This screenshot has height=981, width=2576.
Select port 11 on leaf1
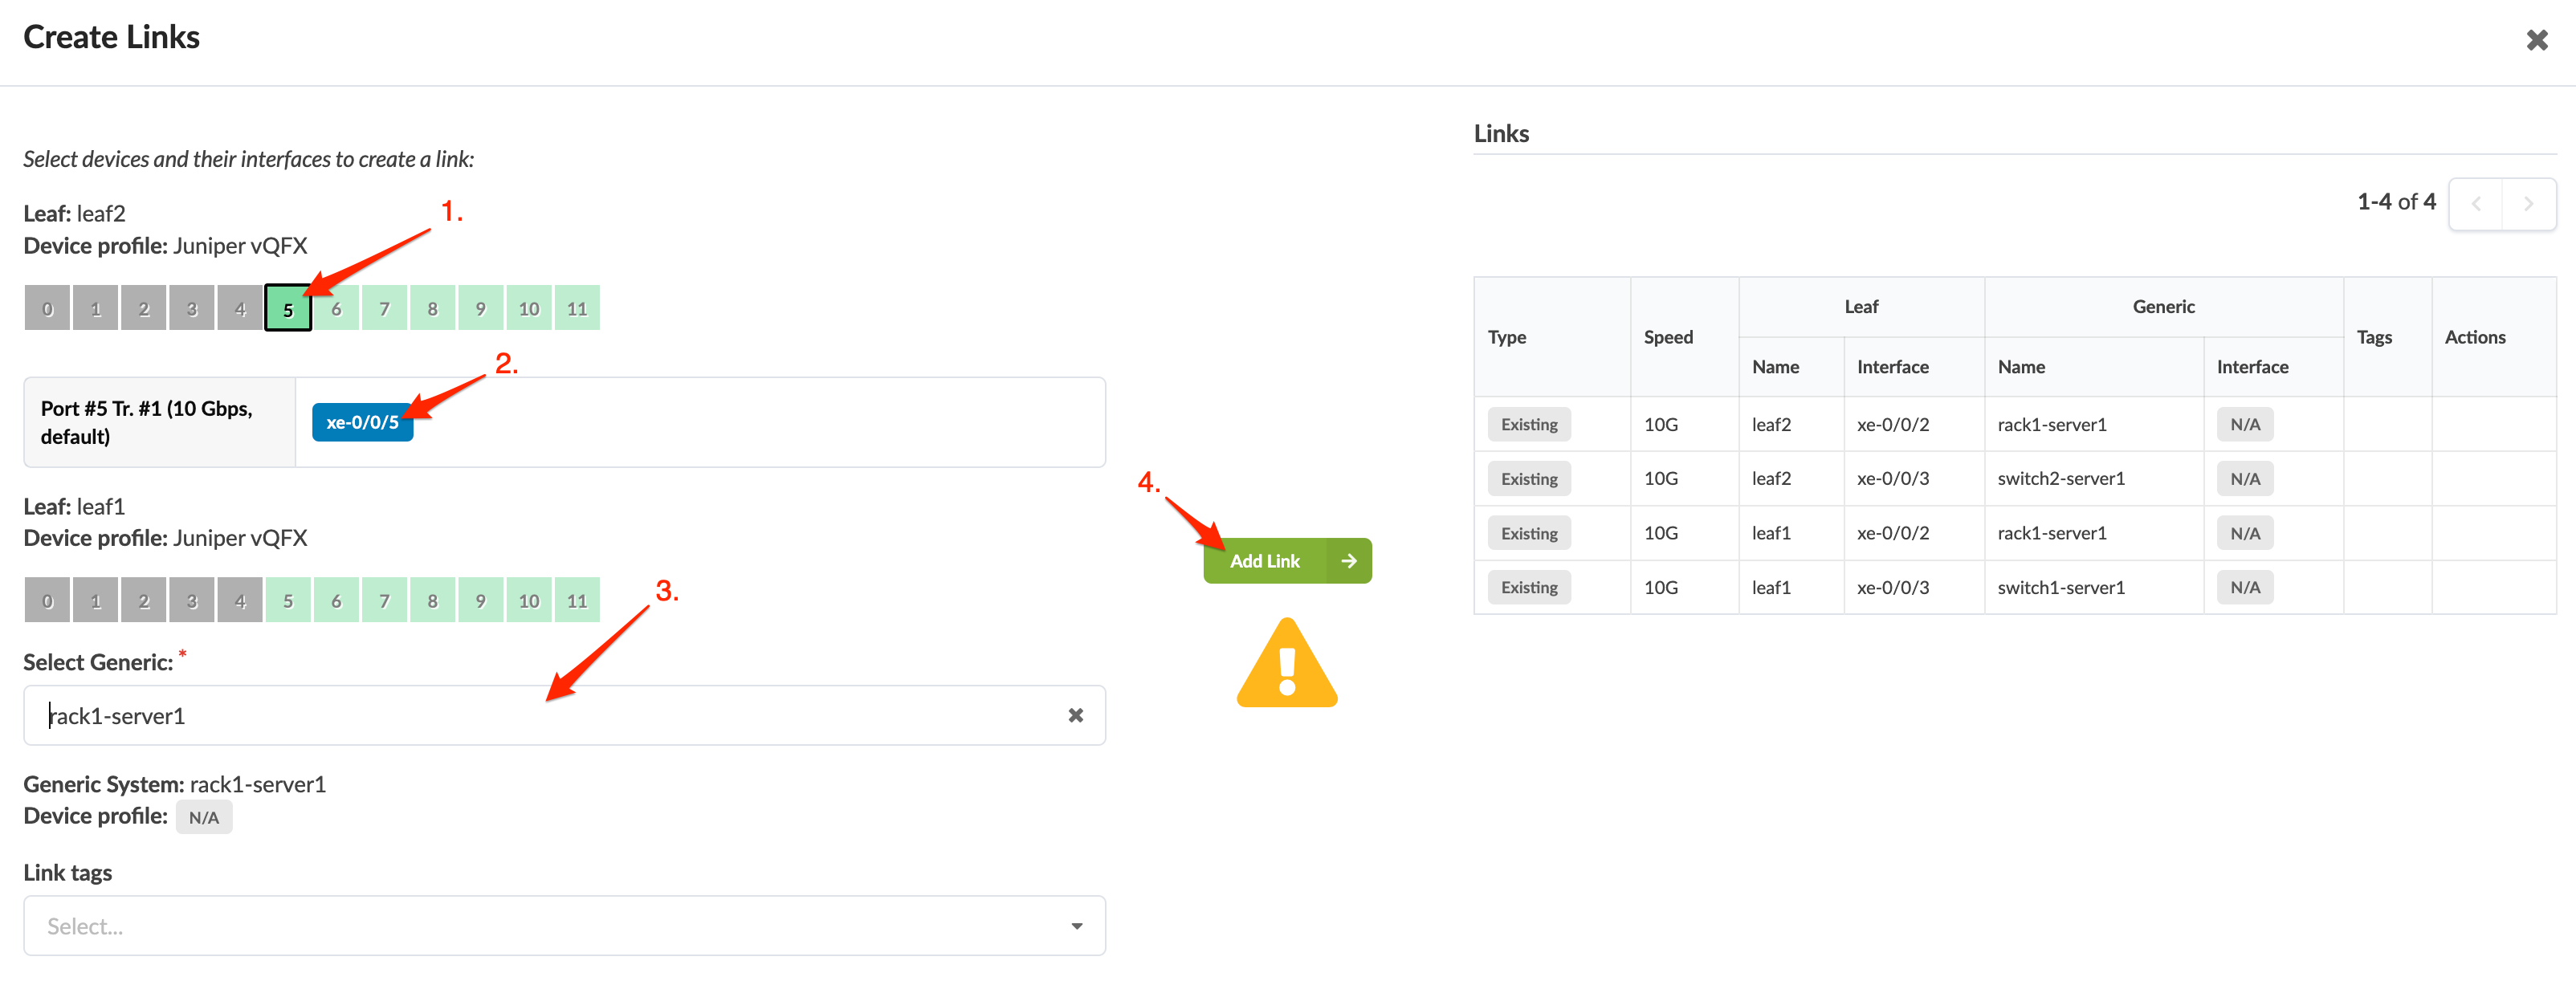click(x=577, y=601)
